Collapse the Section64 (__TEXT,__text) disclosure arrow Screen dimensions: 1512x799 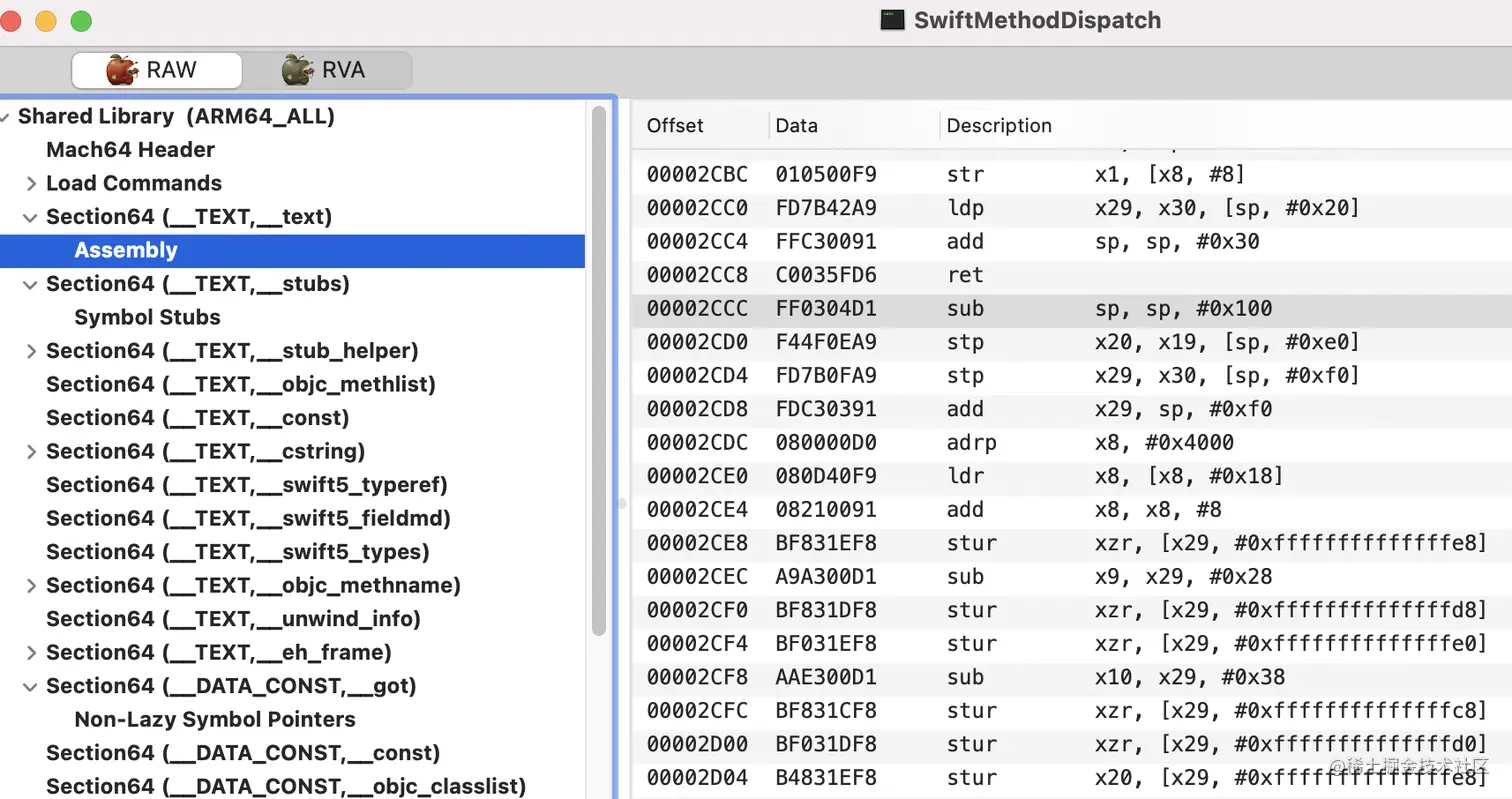click(31, 217)
